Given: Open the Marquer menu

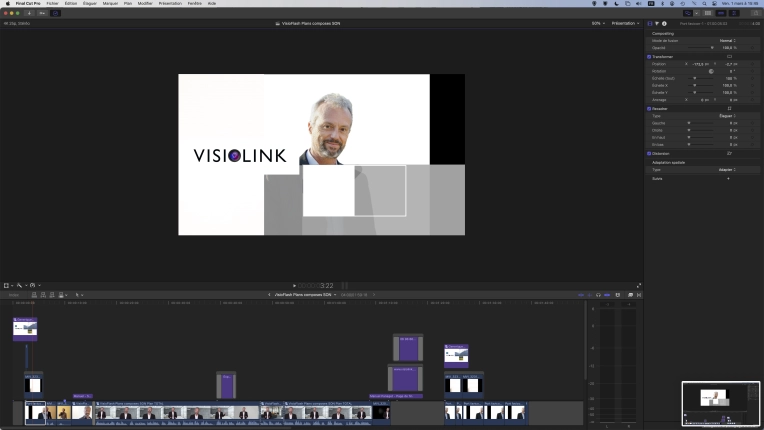Looking at the screenshot, I should 110,3.
